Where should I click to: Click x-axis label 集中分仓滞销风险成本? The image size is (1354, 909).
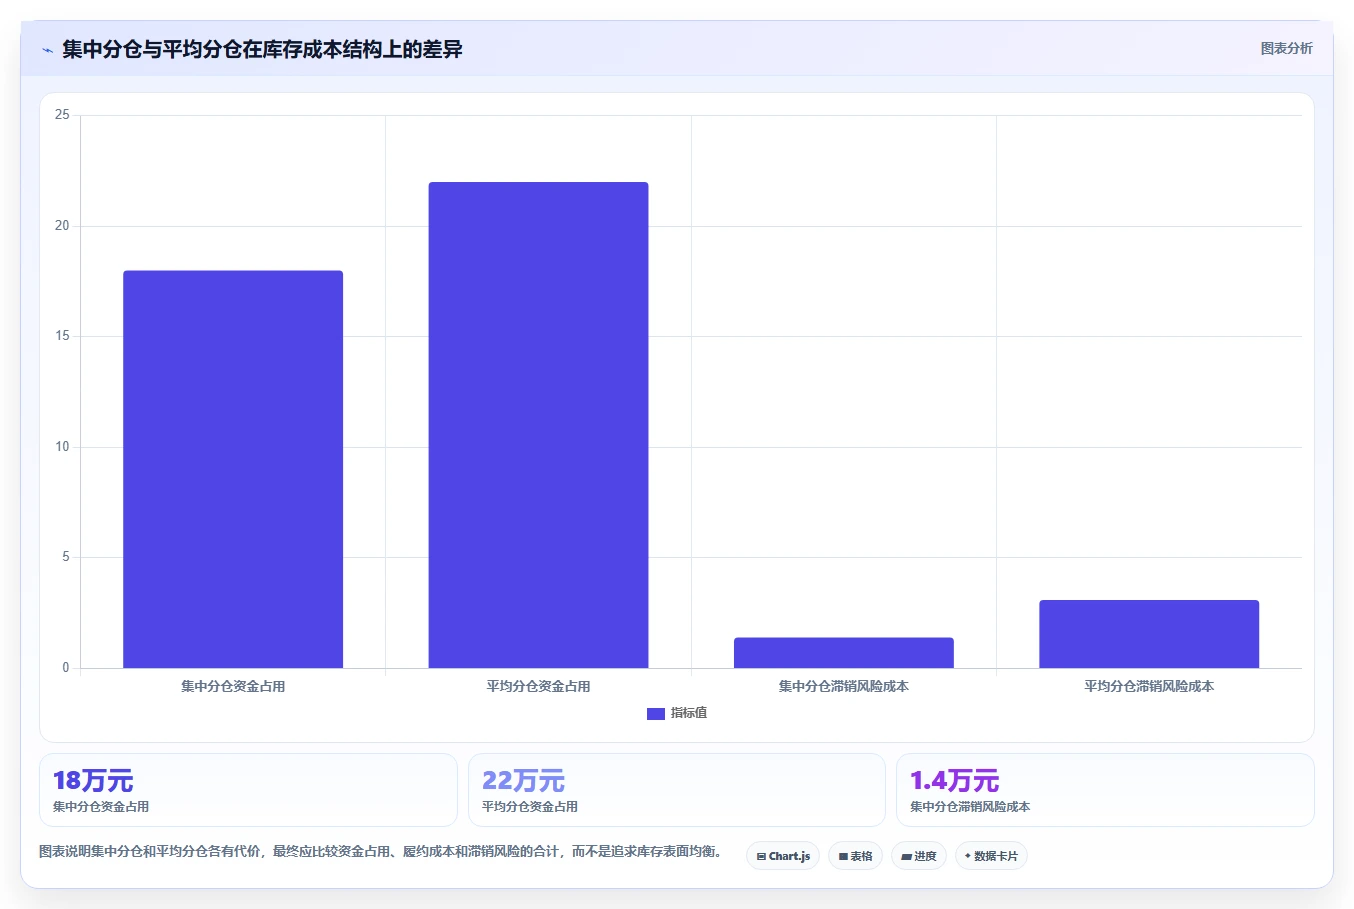click(844, 687)
